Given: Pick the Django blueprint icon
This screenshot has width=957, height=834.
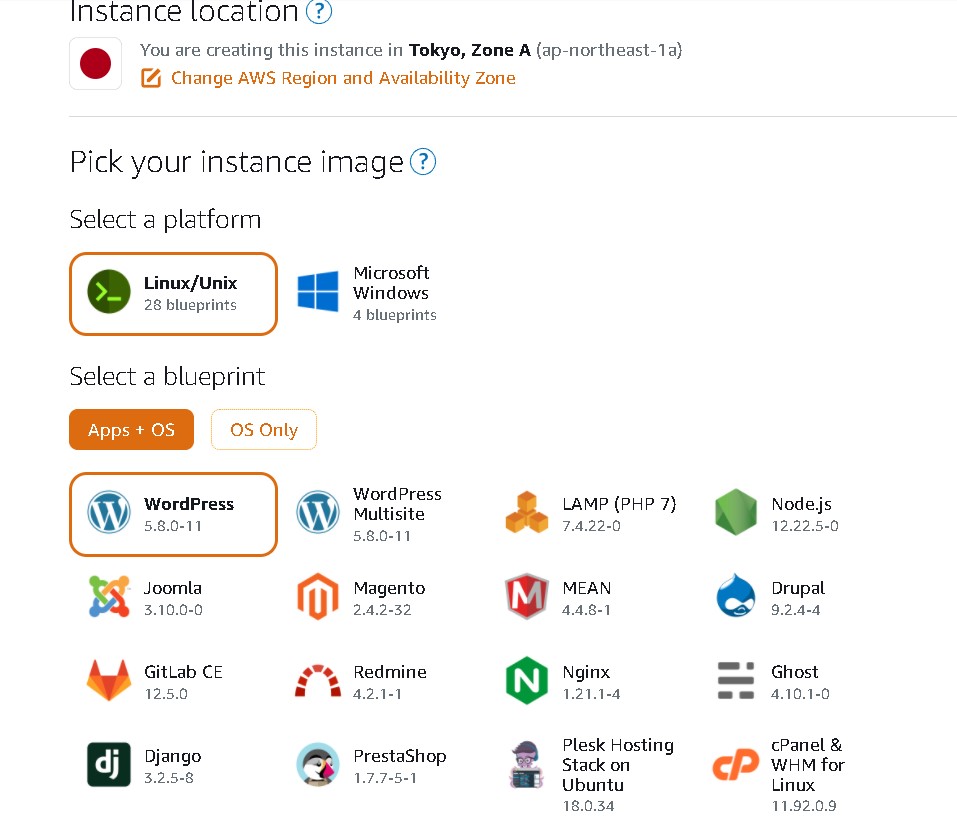Looking at the screenshot, I should tap(109, 765).
